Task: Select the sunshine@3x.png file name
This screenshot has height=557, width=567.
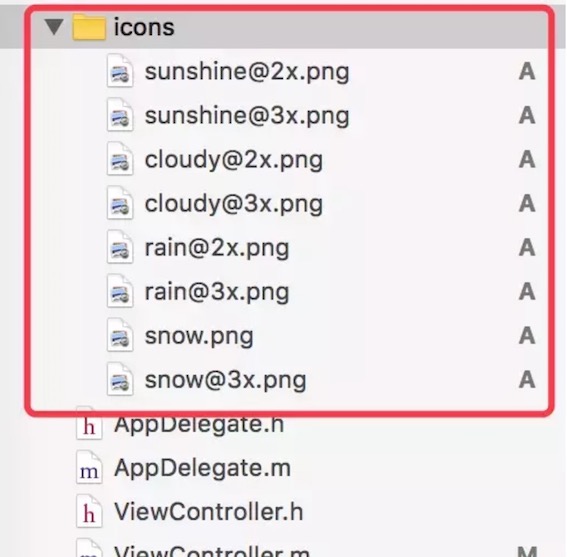Action: pyautogui.click(x=247, y=116)
